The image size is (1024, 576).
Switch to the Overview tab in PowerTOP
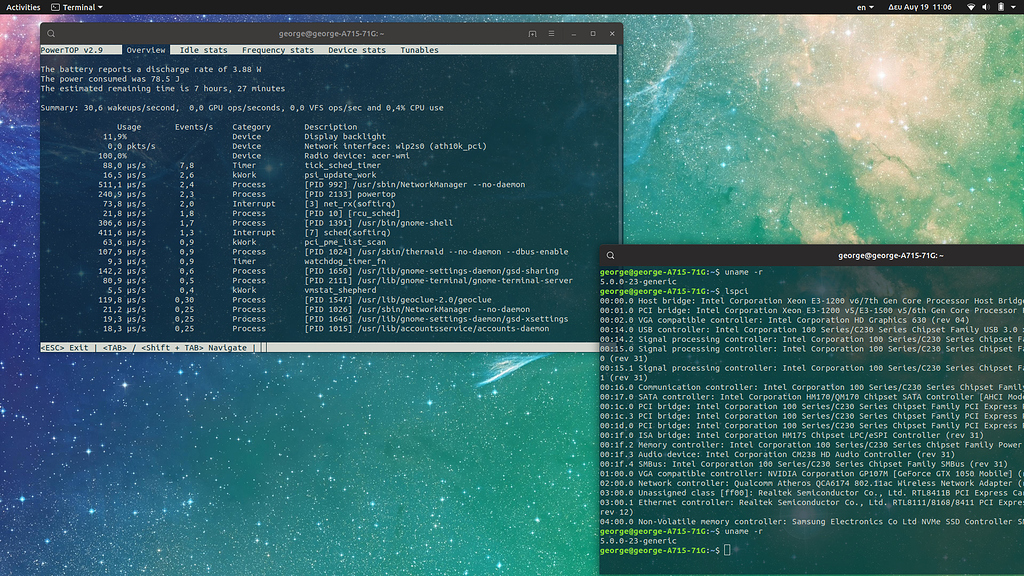tap(146, 50)
